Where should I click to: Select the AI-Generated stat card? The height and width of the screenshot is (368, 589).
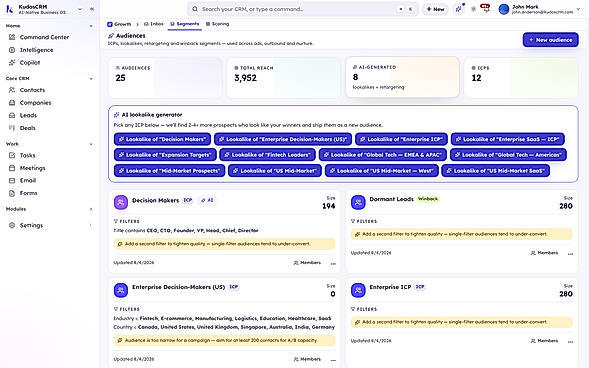[402, 77]
